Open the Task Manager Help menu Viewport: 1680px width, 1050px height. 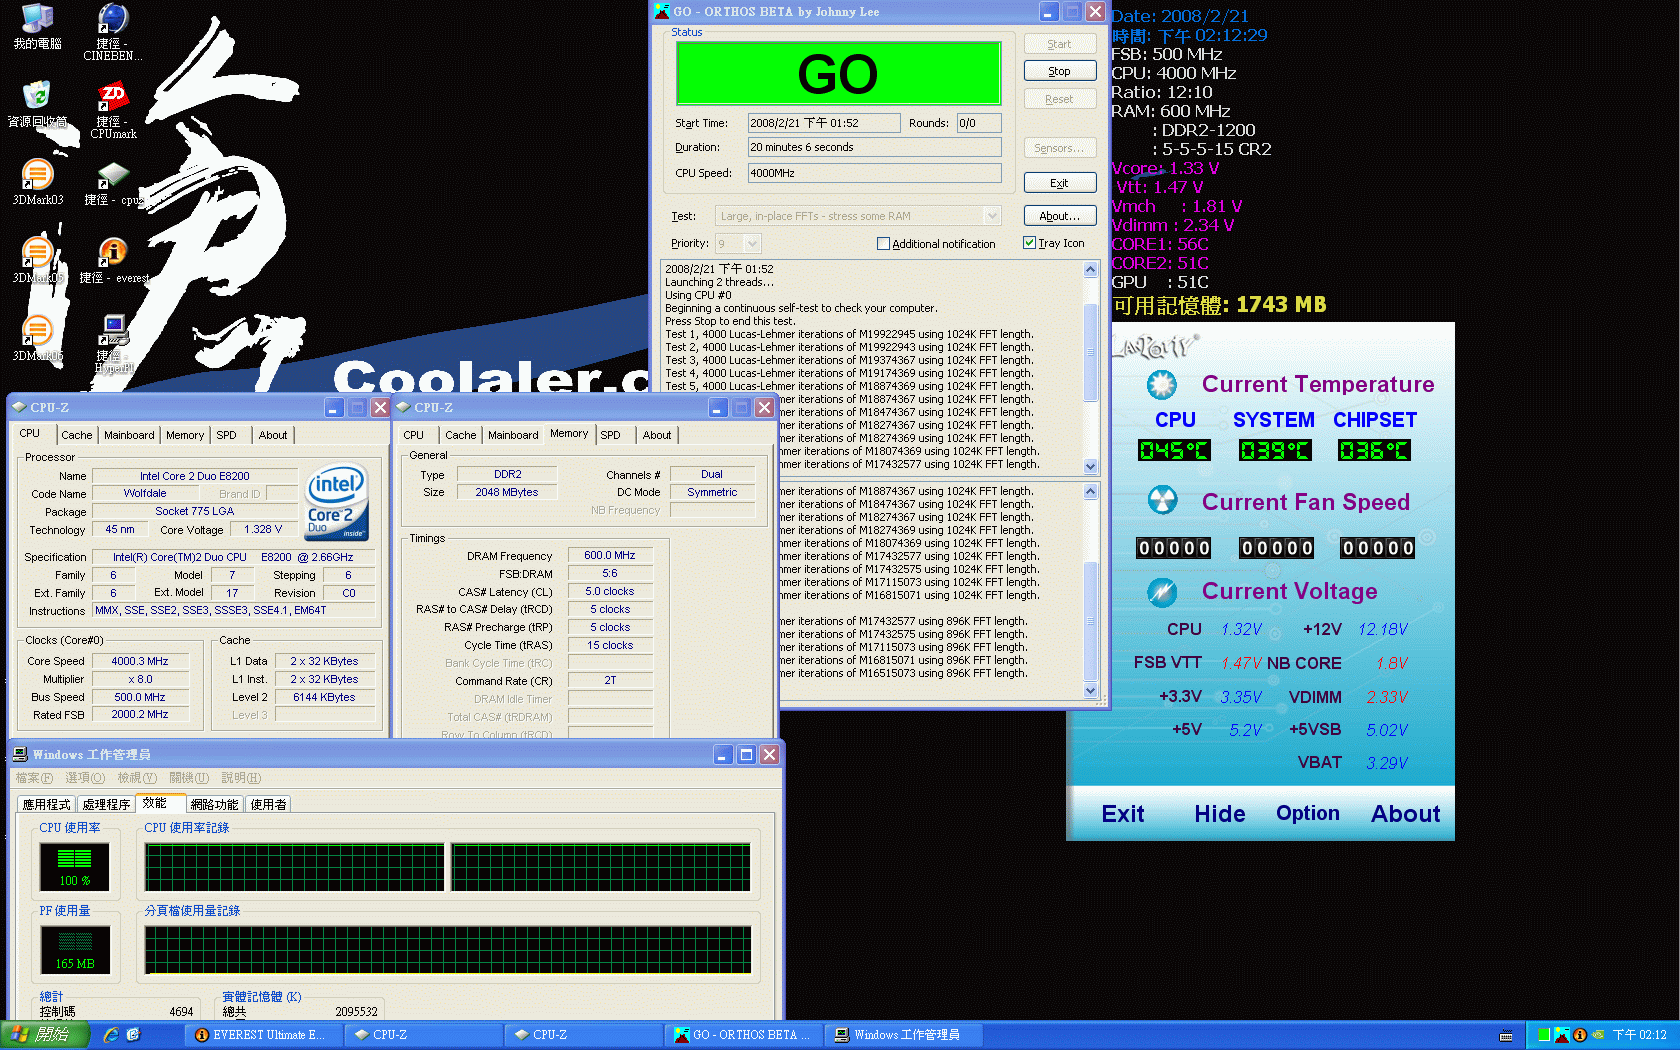[240, 778]
